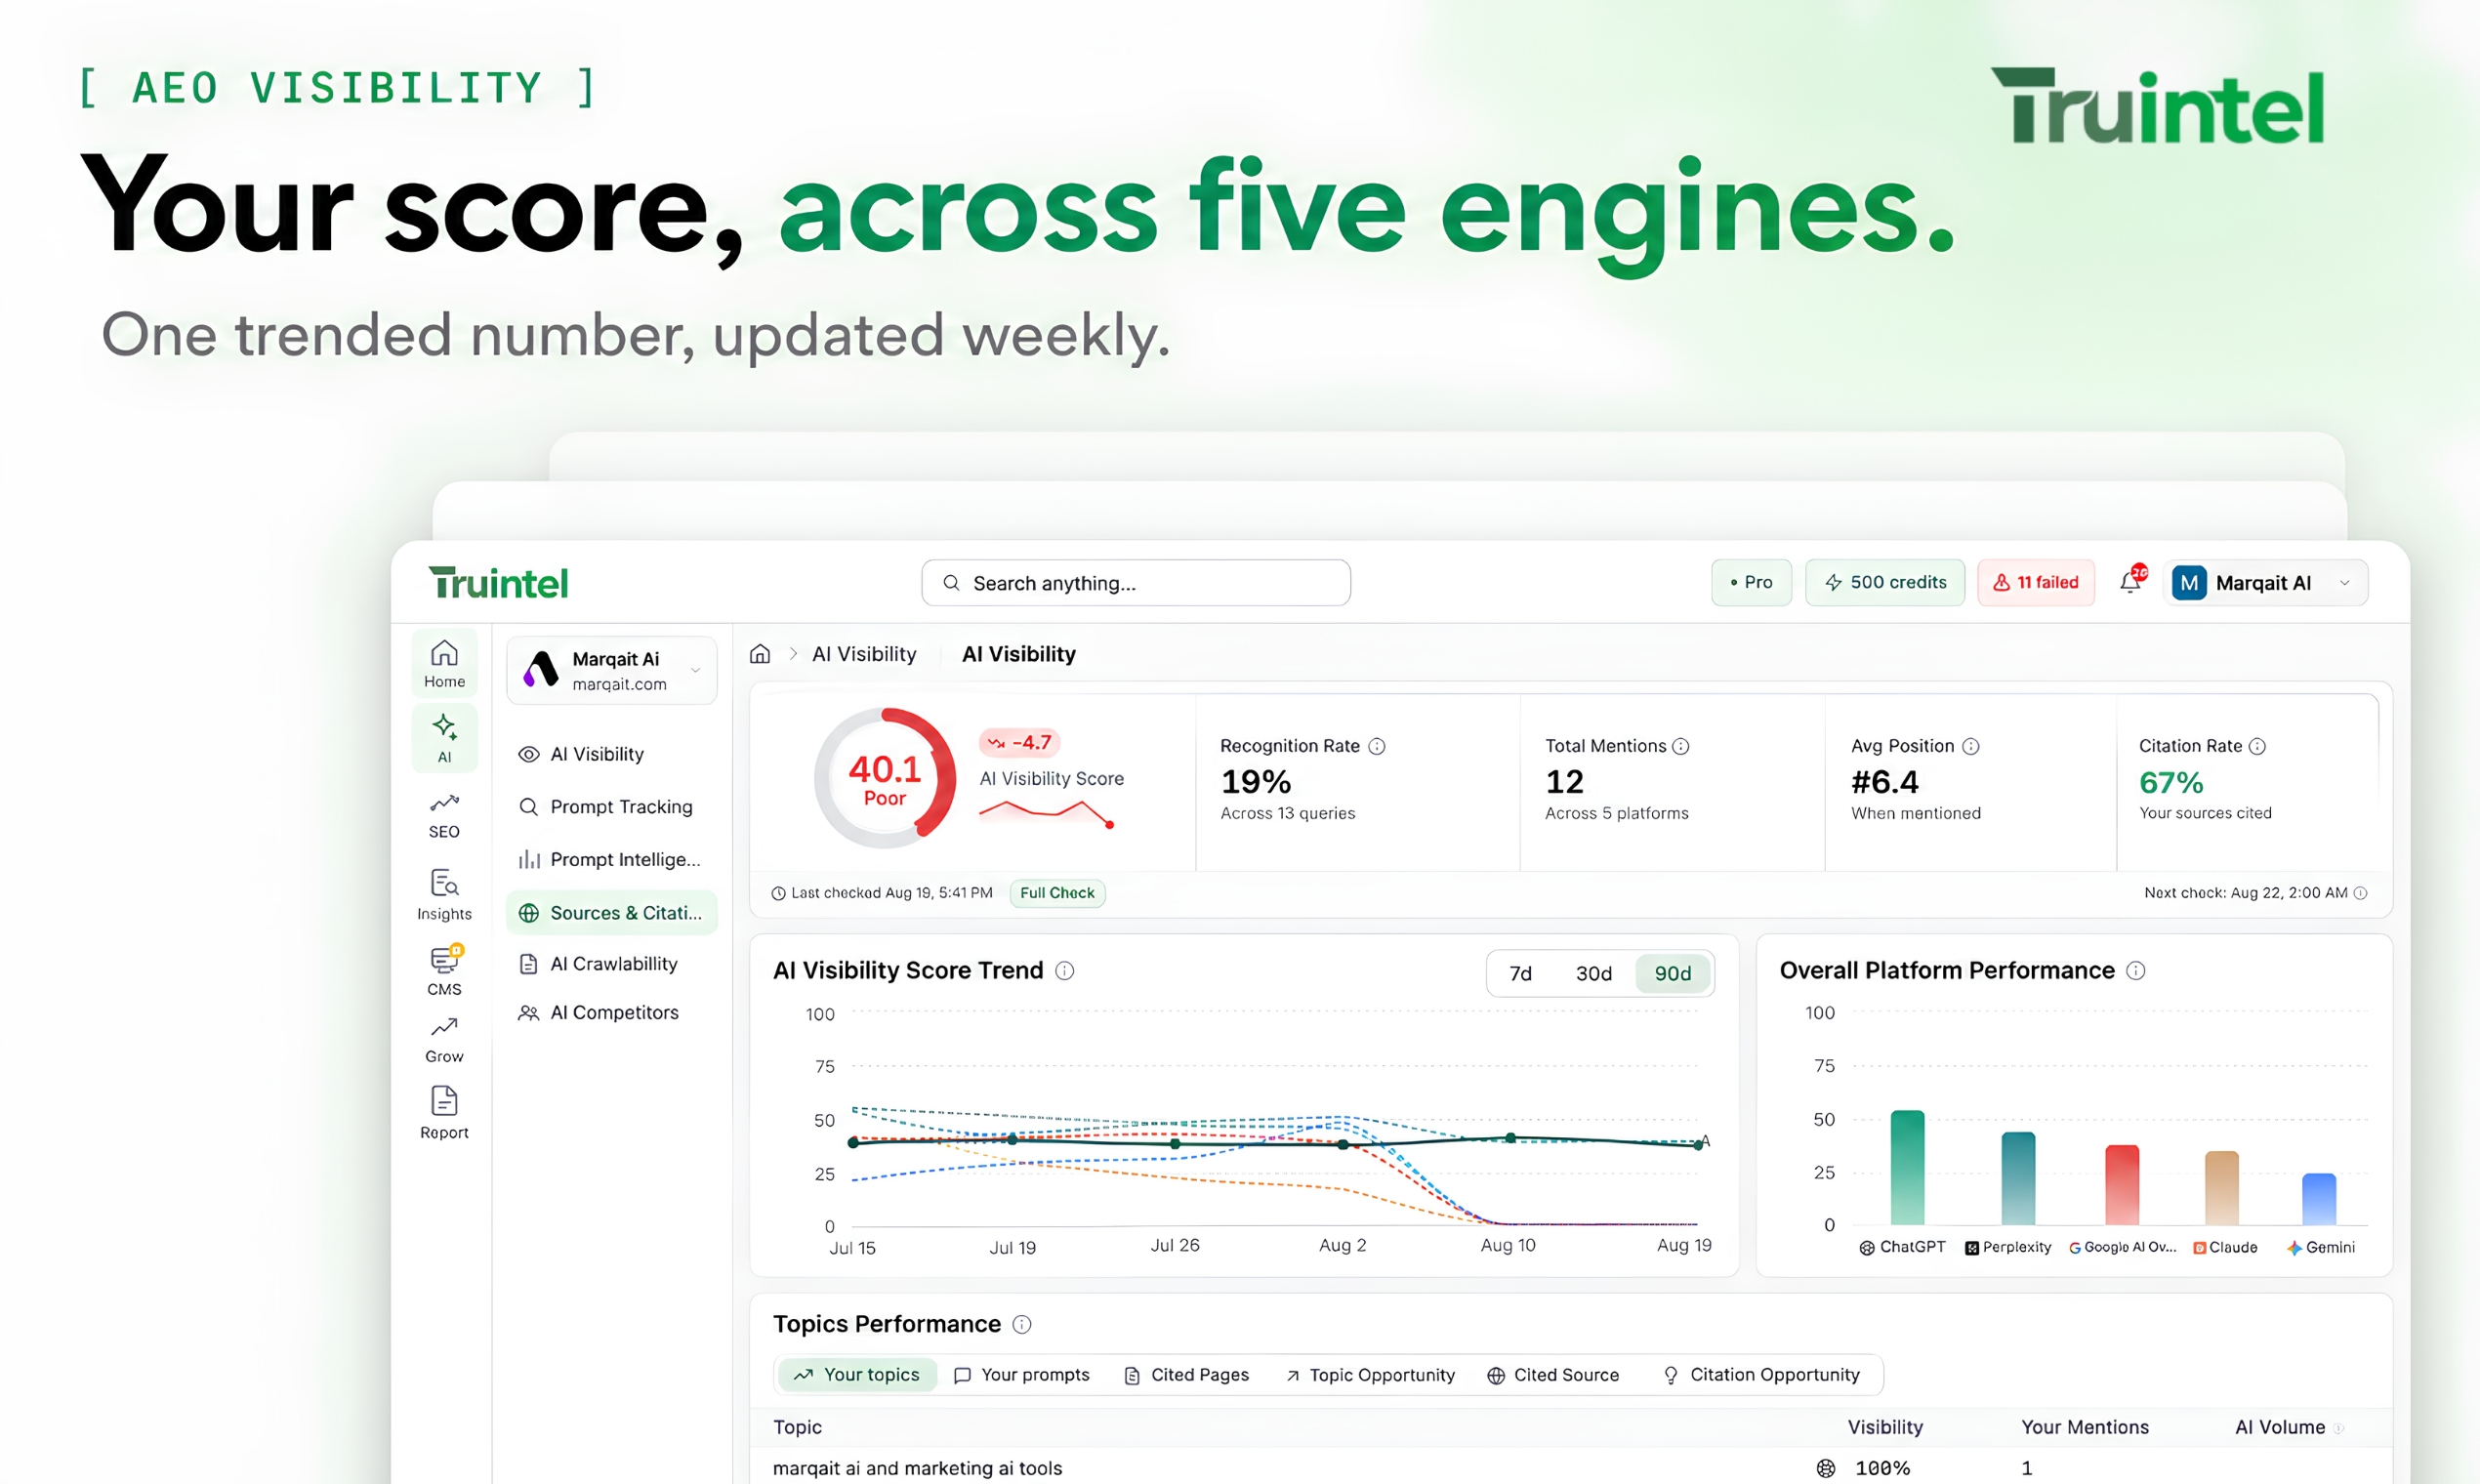The height and width of the screenshot is (1484, 2480).
Task: Click the Overall Platform Performance info icon
Action: [x=2136, y=971]
